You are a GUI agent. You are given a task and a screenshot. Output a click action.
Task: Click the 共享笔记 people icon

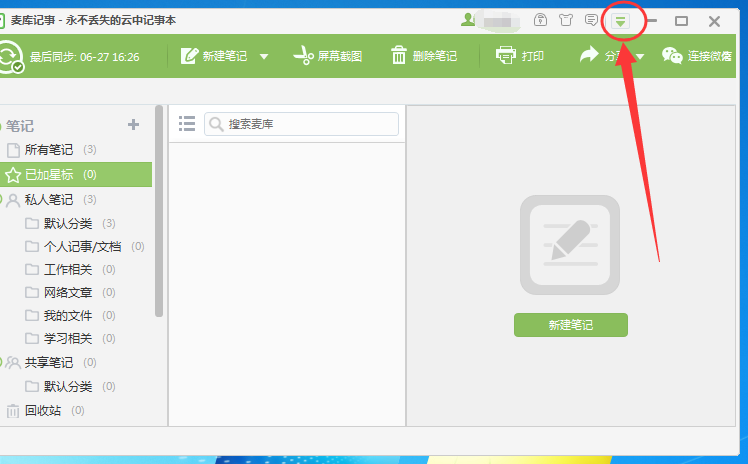(13, 363)
